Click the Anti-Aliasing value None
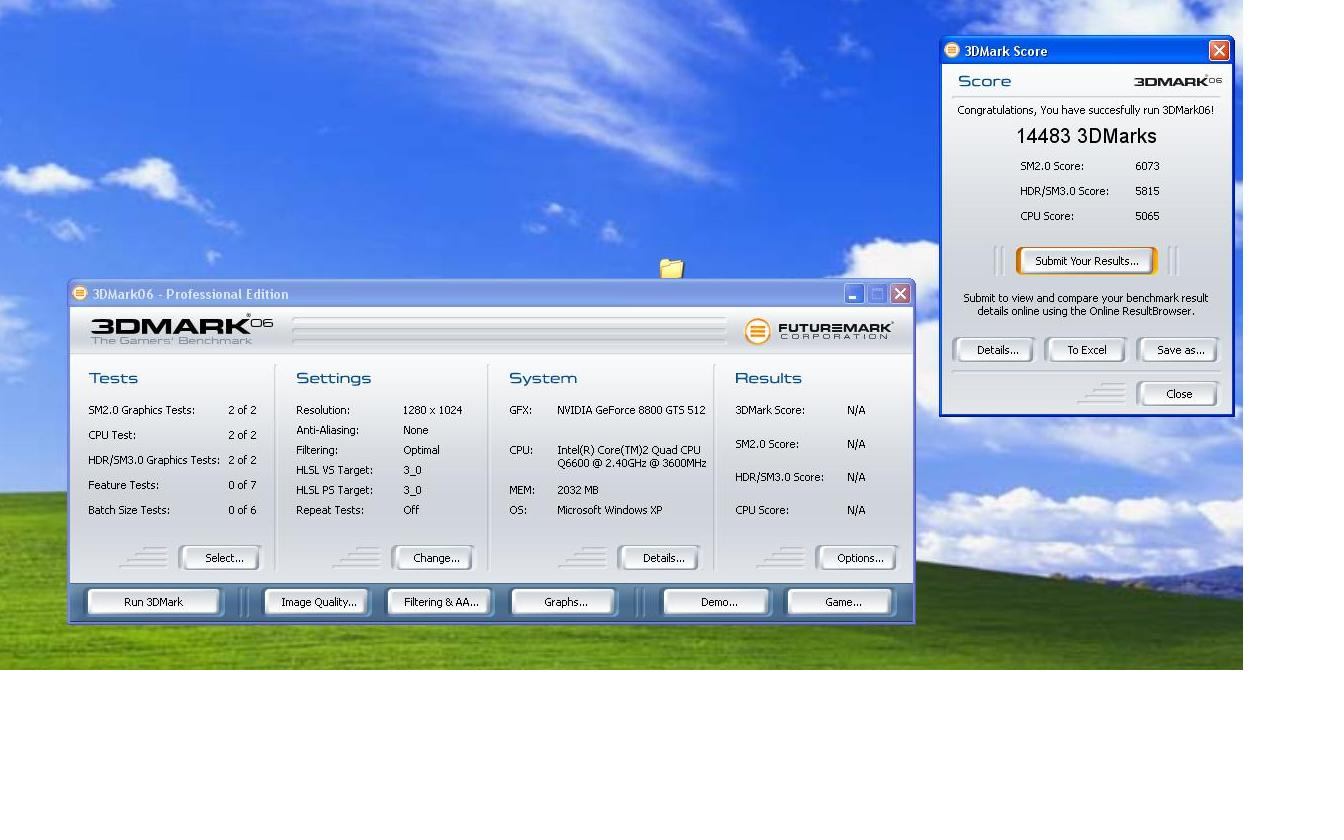 click(416, 430)
